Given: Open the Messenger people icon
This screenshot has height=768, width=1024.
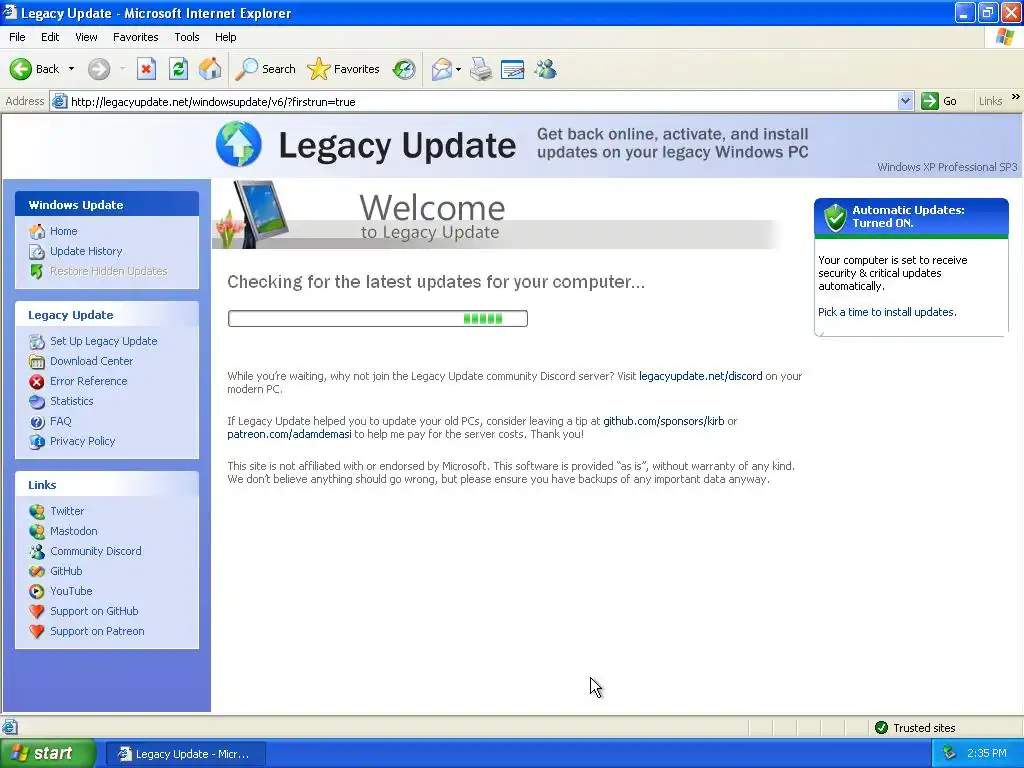Looking at the screenshot, I should pos(545,69).
